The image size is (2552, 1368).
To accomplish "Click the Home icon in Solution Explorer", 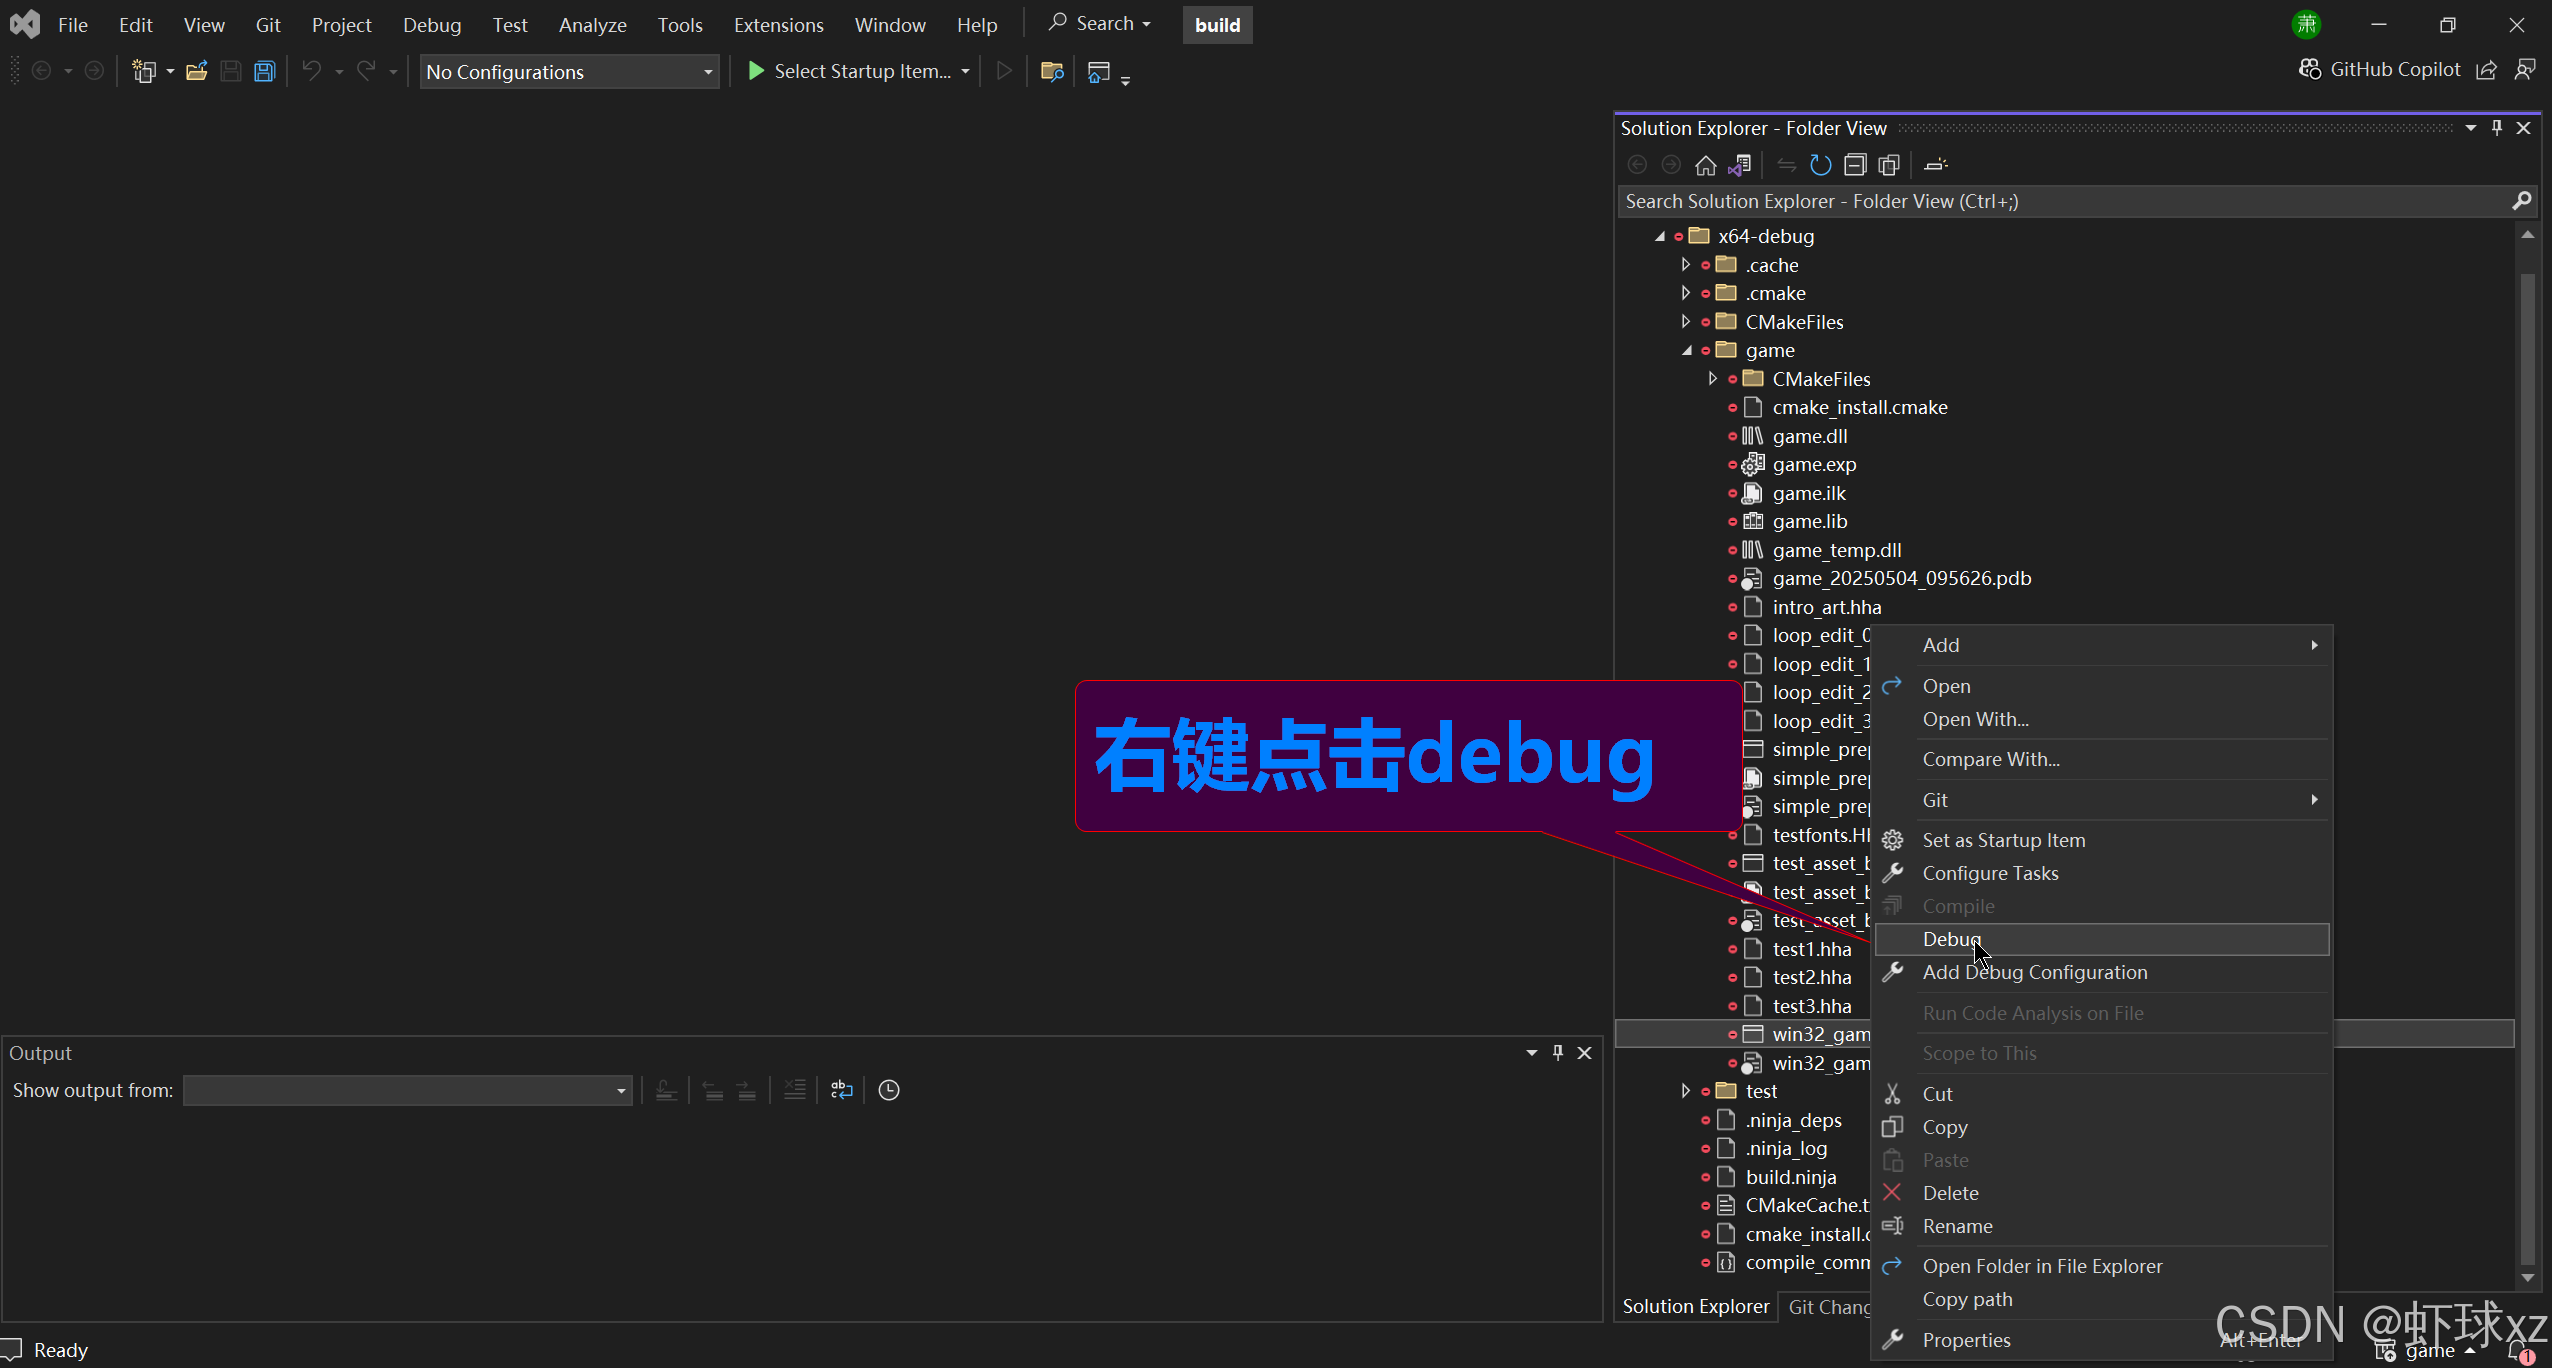I will point(1706,165).
